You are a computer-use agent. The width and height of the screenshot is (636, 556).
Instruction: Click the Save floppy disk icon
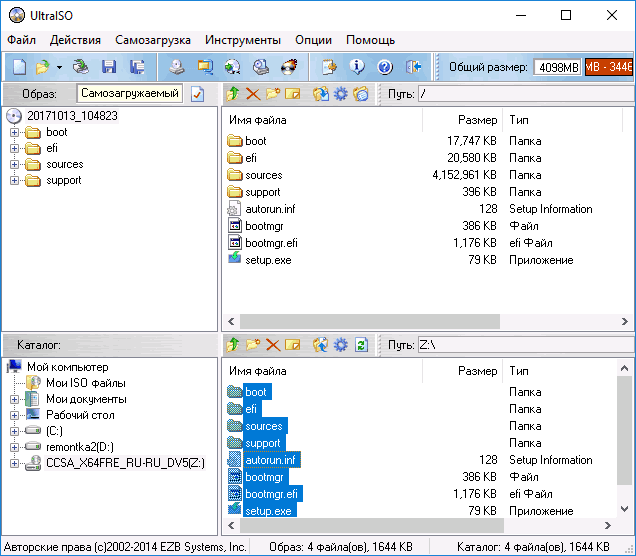pos(109,67)
